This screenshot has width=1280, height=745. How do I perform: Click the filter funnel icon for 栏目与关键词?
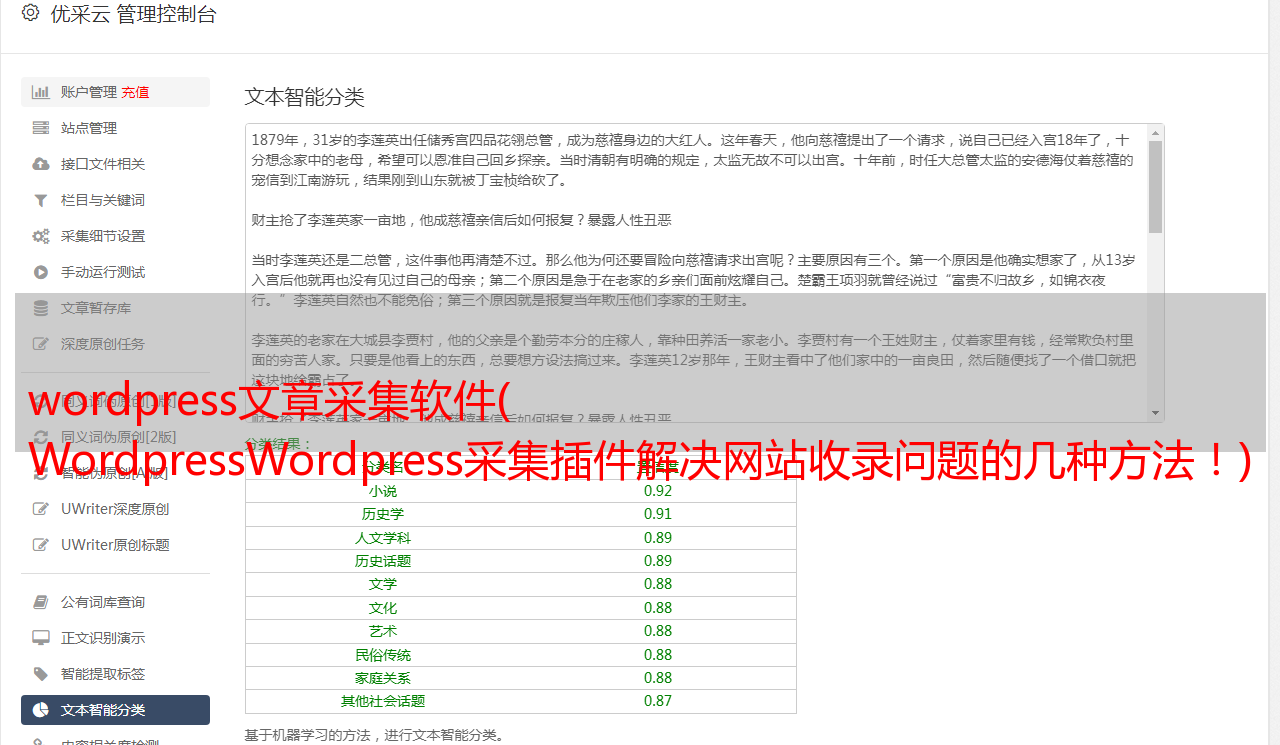point(41,200)
